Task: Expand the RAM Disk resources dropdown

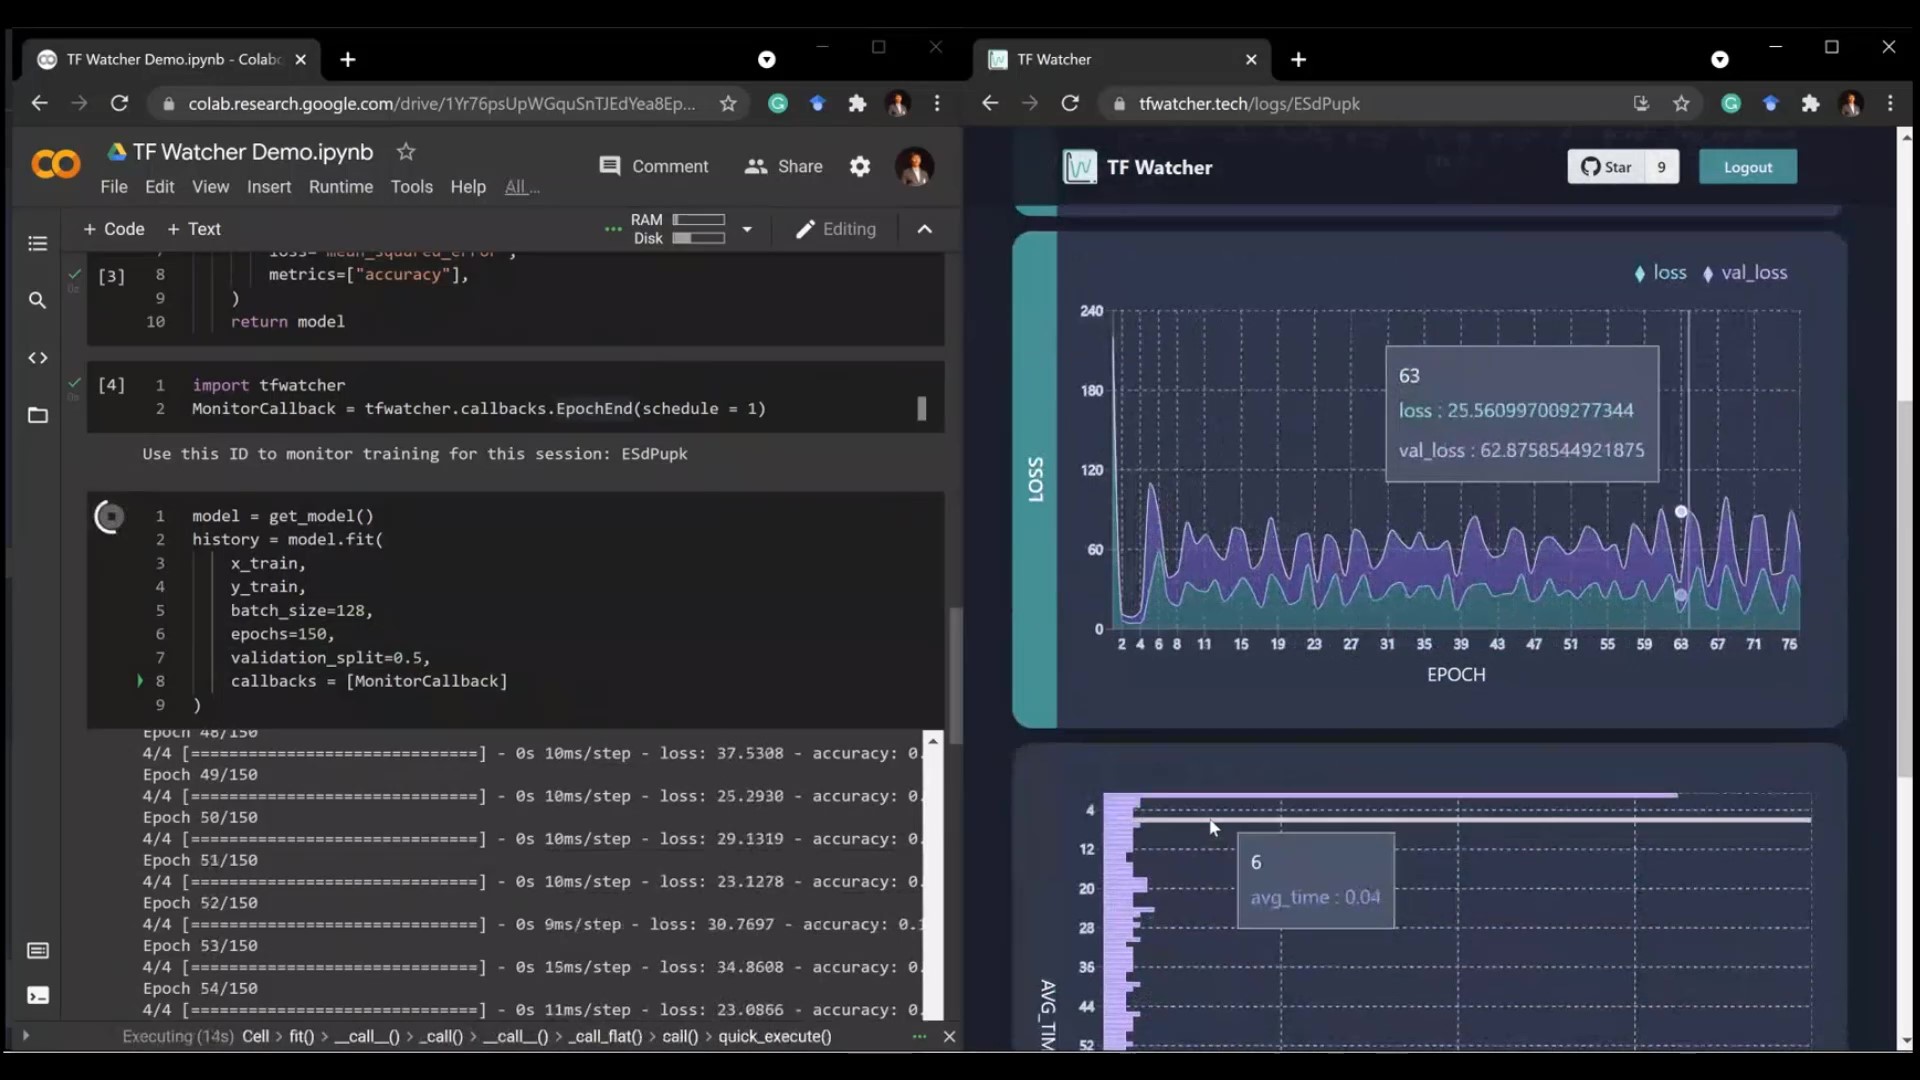Action: click(x=746, y=229)
